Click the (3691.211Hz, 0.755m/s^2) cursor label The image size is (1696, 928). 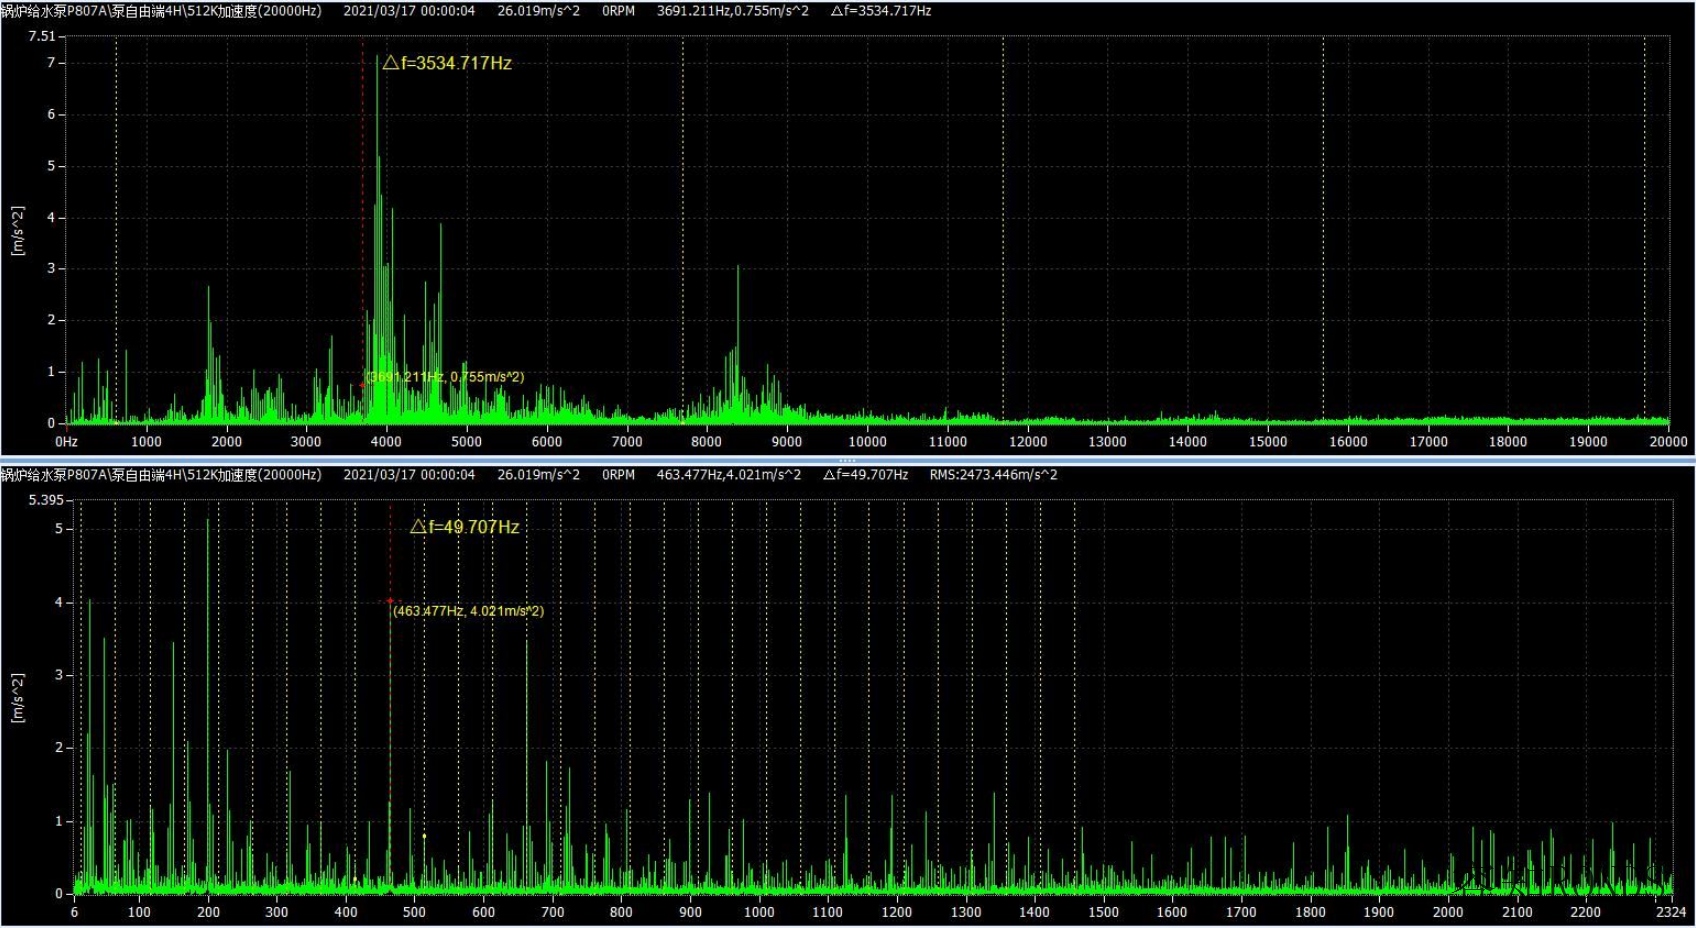point(445,377)
